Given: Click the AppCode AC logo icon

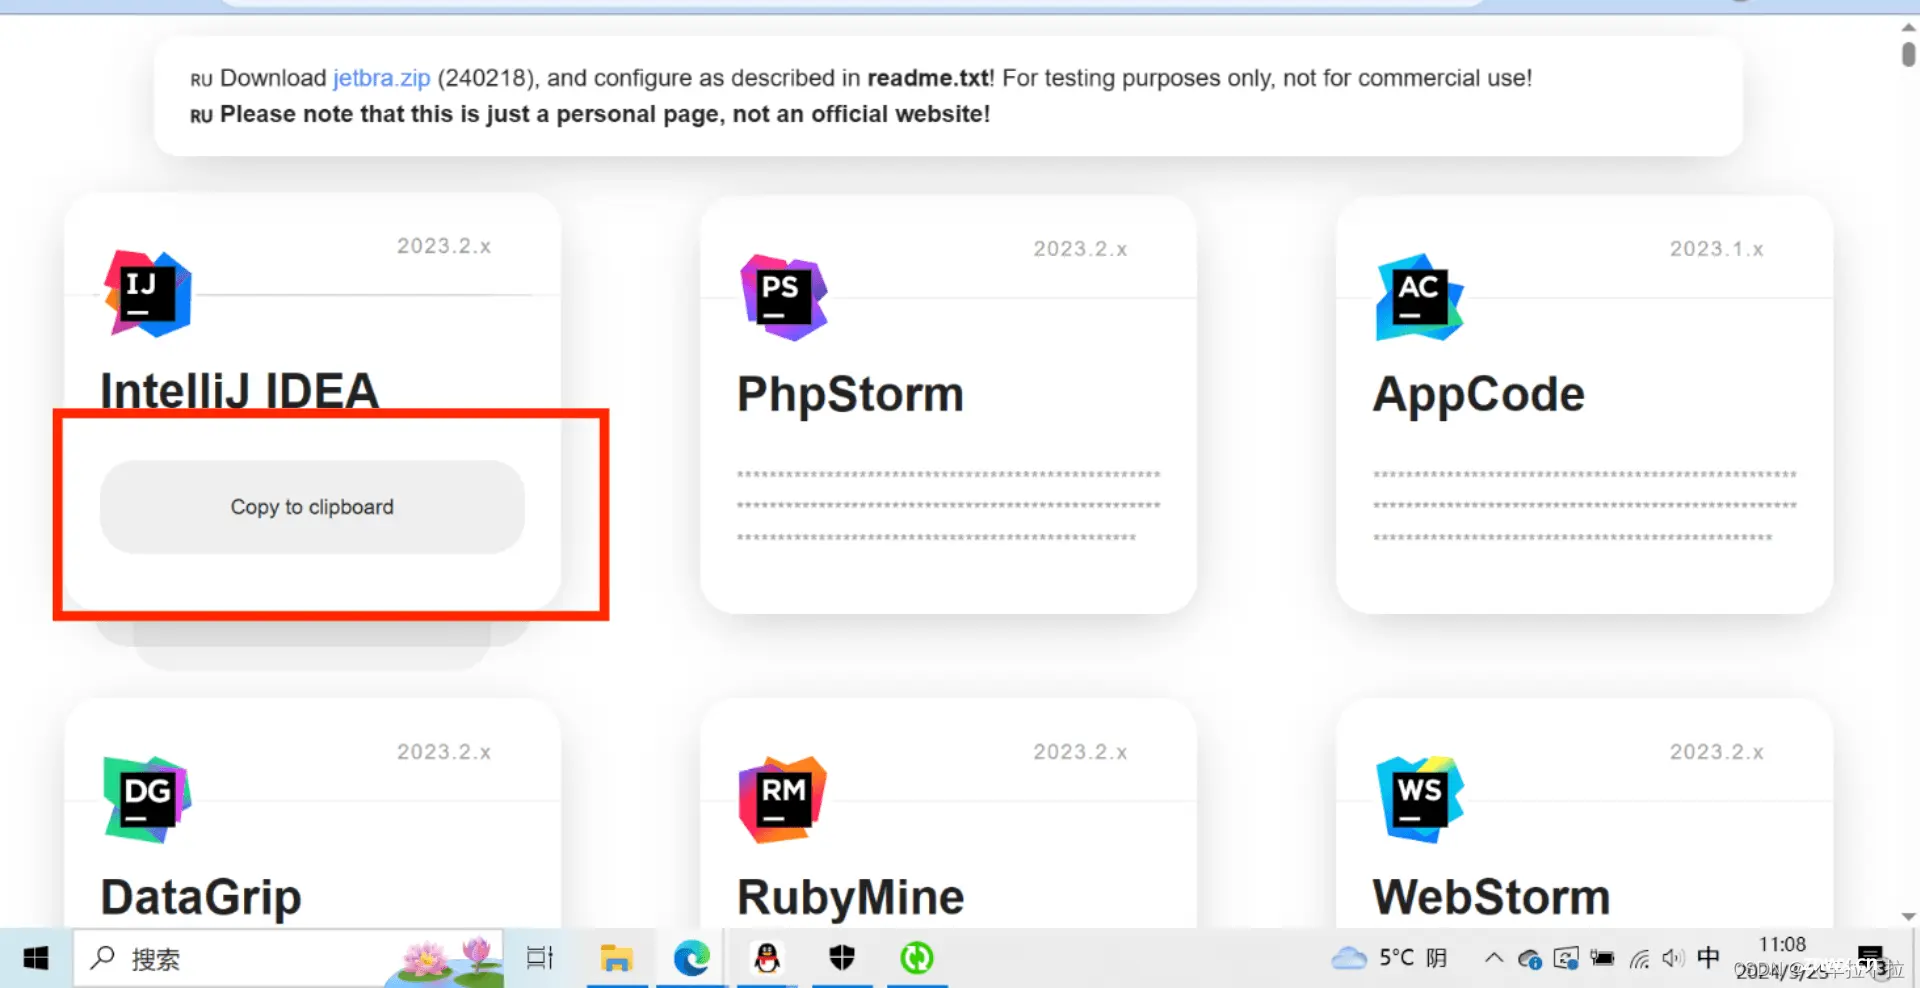Looking at the screenshot, I should 1420,297.
